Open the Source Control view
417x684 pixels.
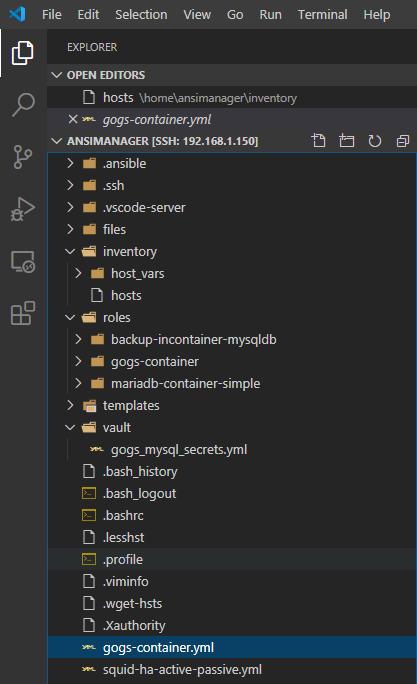coord(23,157)
